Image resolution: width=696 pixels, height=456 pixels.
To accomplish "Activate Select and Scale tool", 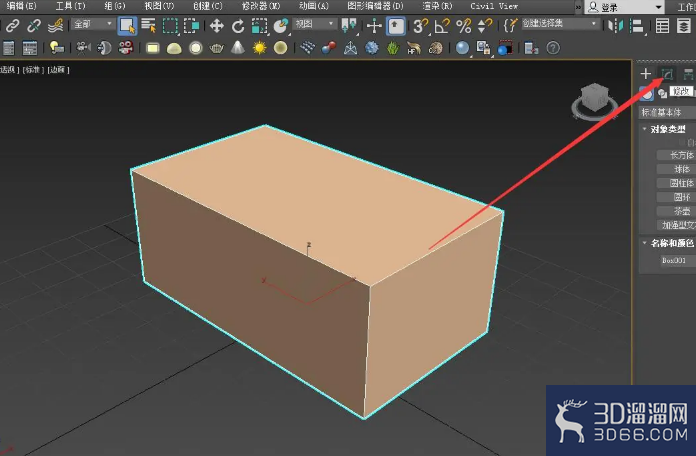I will 259,26.
